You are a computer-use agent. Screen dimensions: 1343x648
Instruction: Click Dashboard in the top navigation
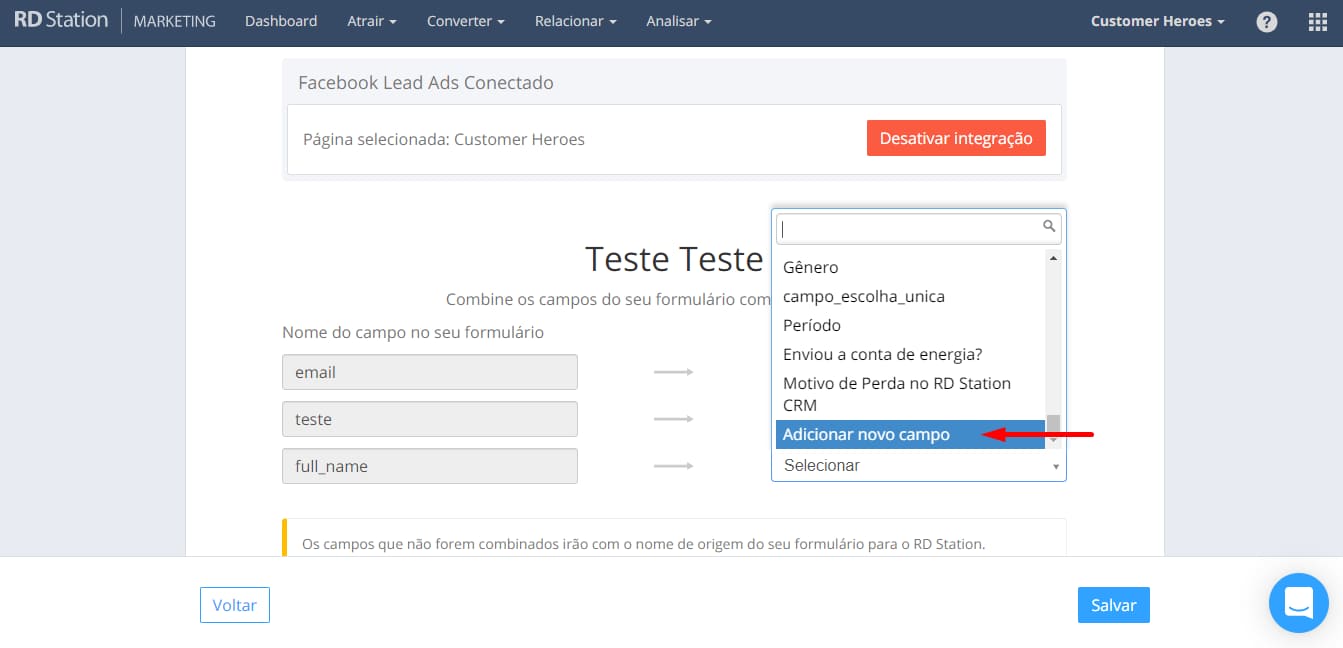point(281,20)
